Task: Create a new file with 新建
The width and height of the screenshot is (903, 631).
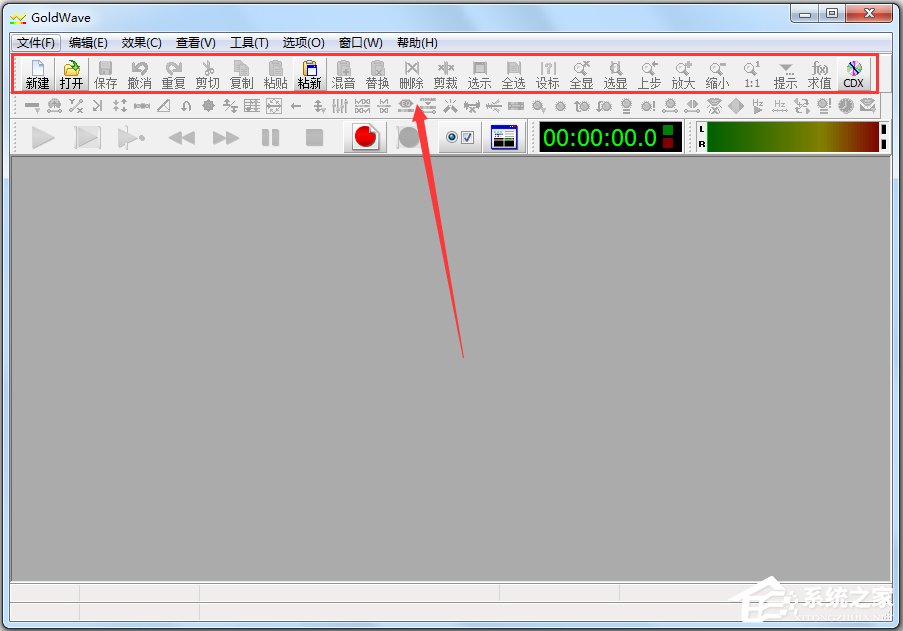Action: [x=37, y=74]
